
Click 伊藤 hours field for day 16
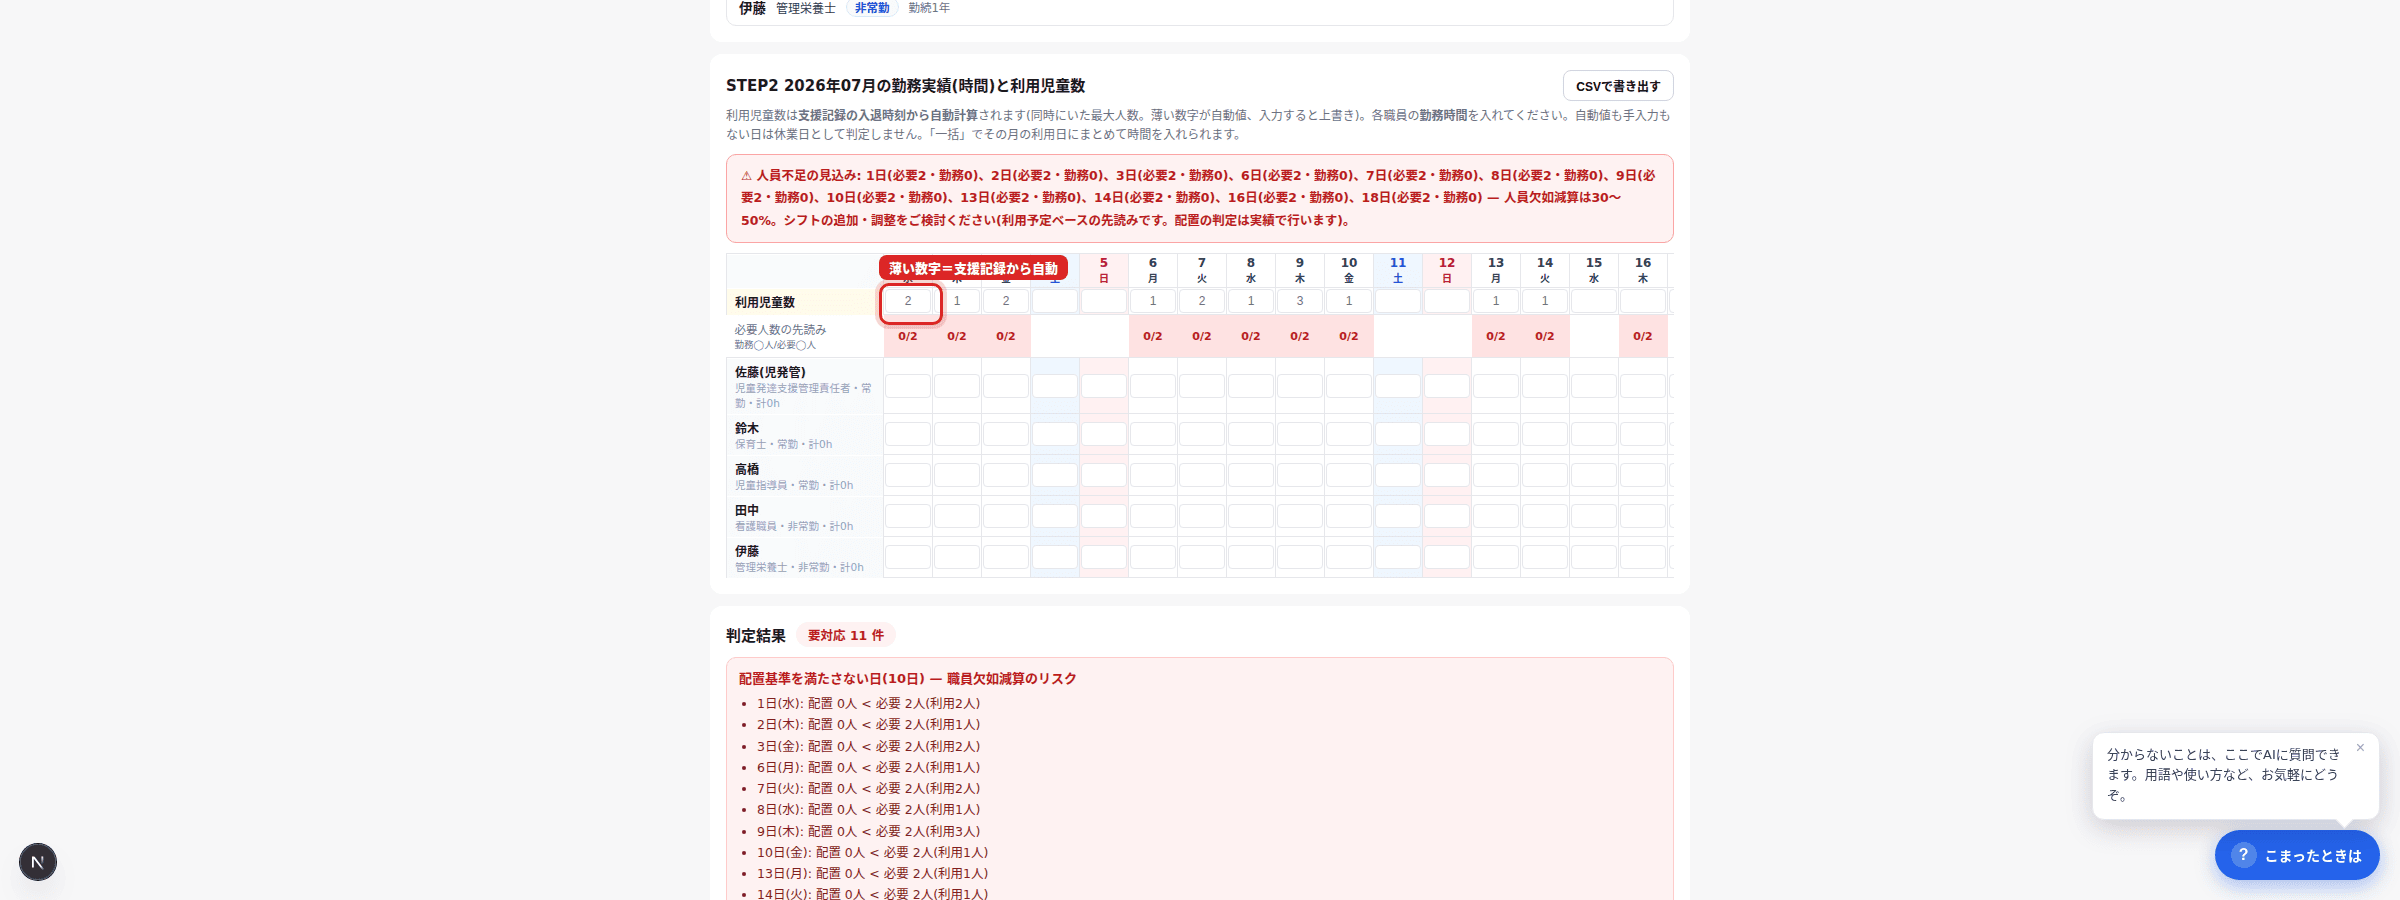[1643, 557]
